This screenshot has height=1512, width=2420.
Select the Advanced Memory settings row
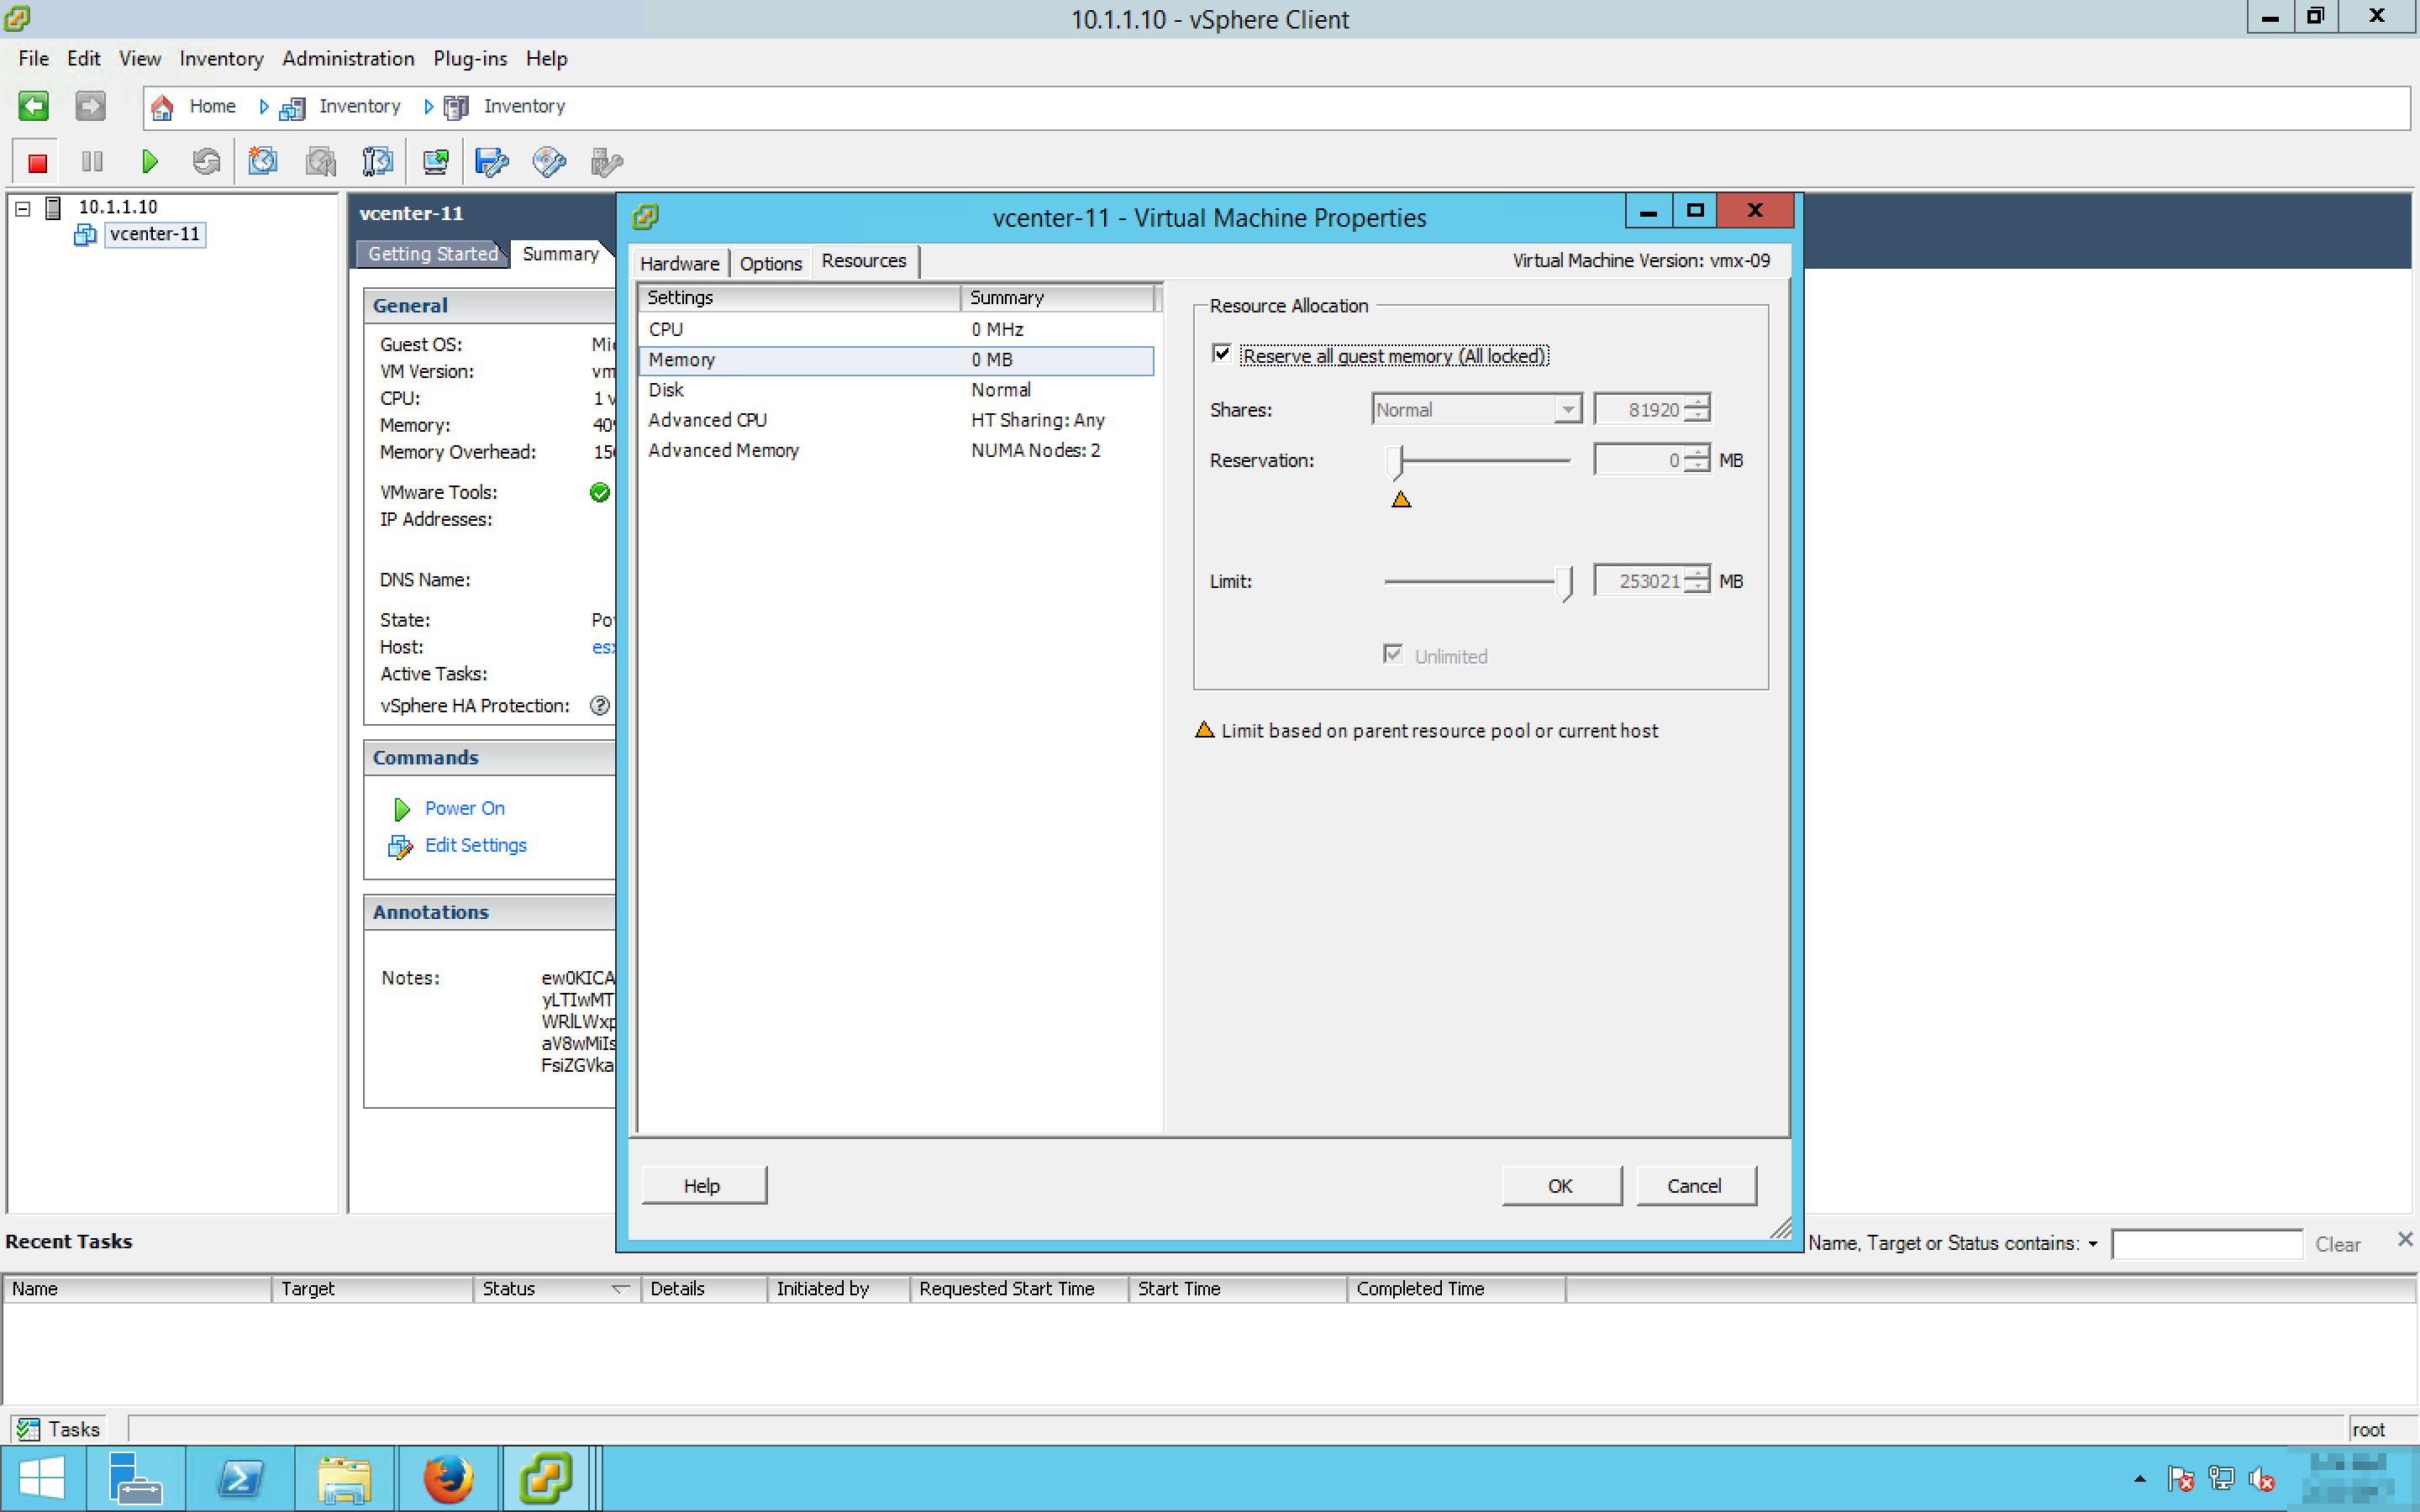click(723, 451)
